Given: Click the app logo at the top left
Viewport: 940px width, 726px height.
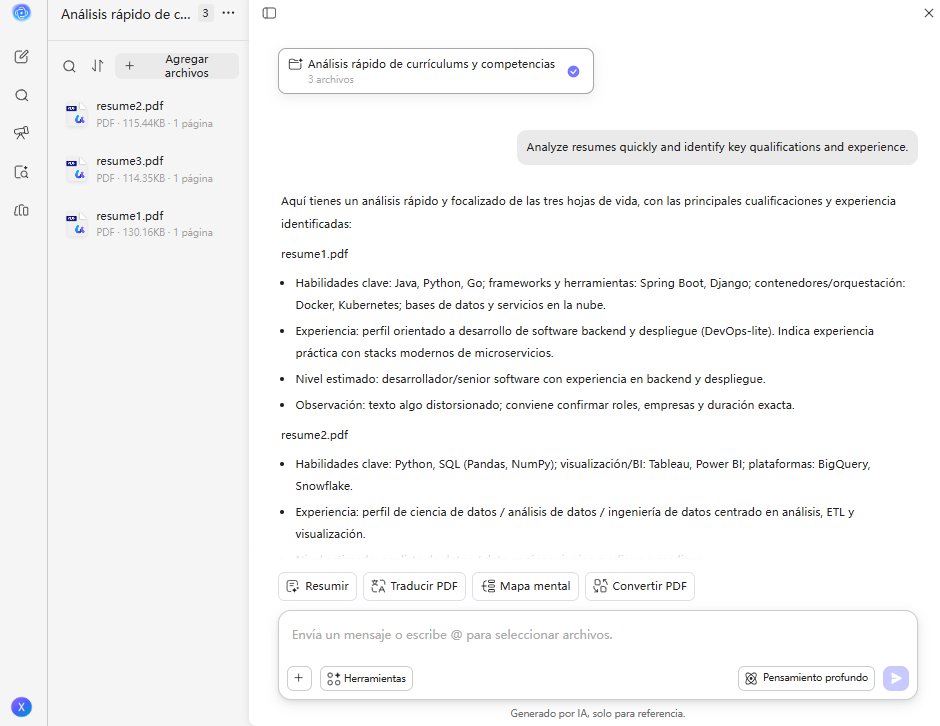Looking at the screenshot, I should pos(19,15).
